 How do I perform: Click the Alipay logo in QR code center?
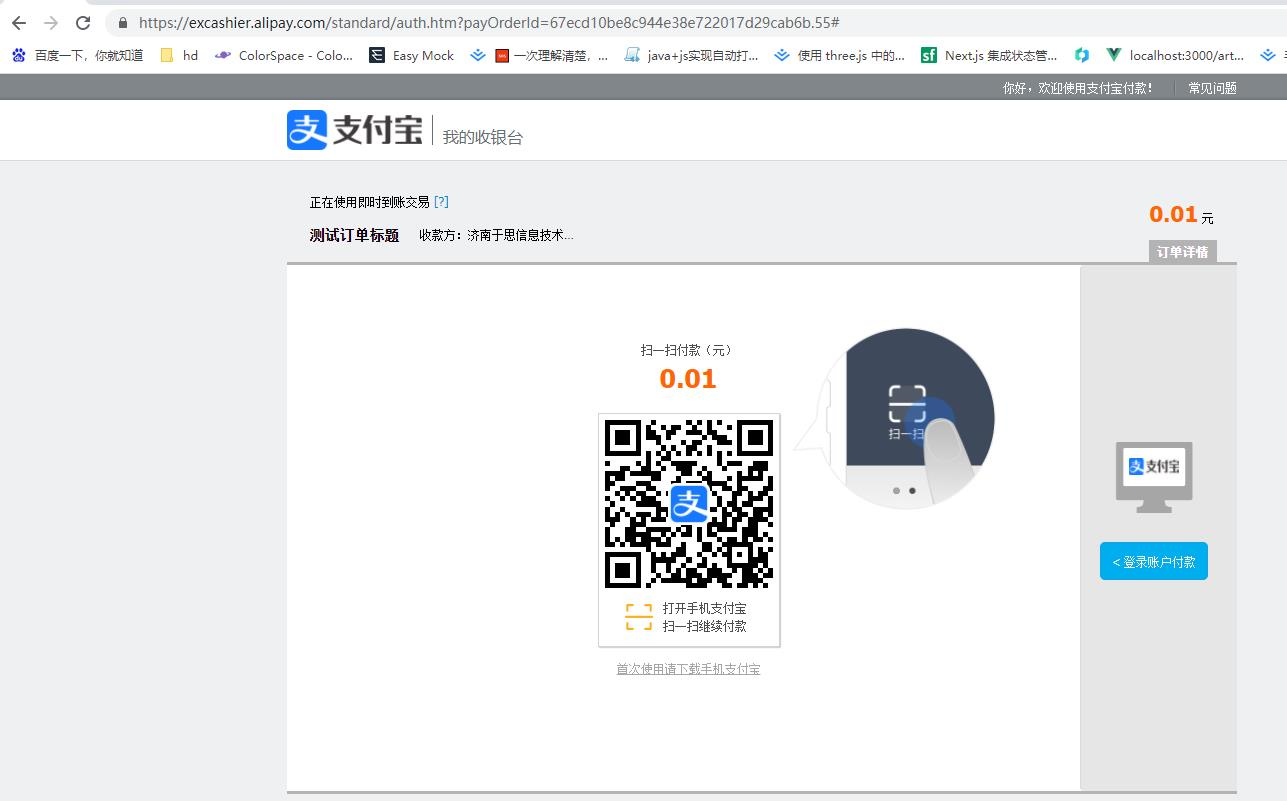(x=689, y=503)
